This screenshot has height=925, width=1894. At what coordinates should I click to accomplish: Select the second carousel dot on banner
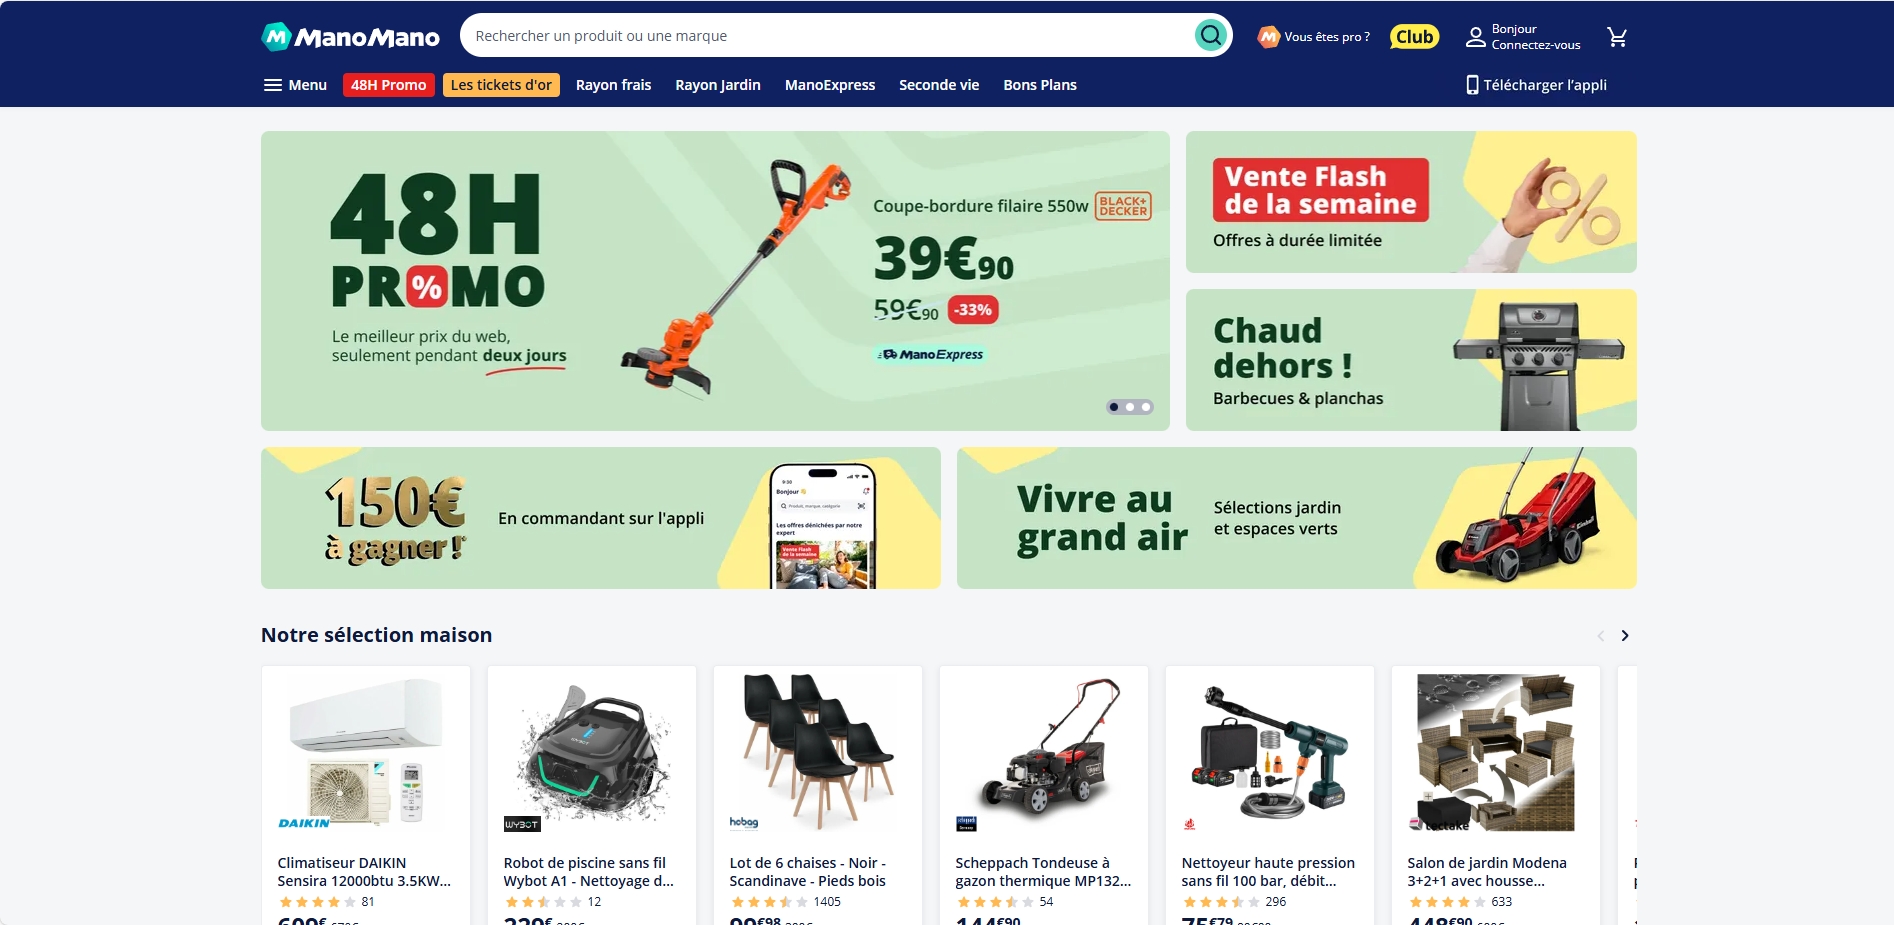(1130, 407)
